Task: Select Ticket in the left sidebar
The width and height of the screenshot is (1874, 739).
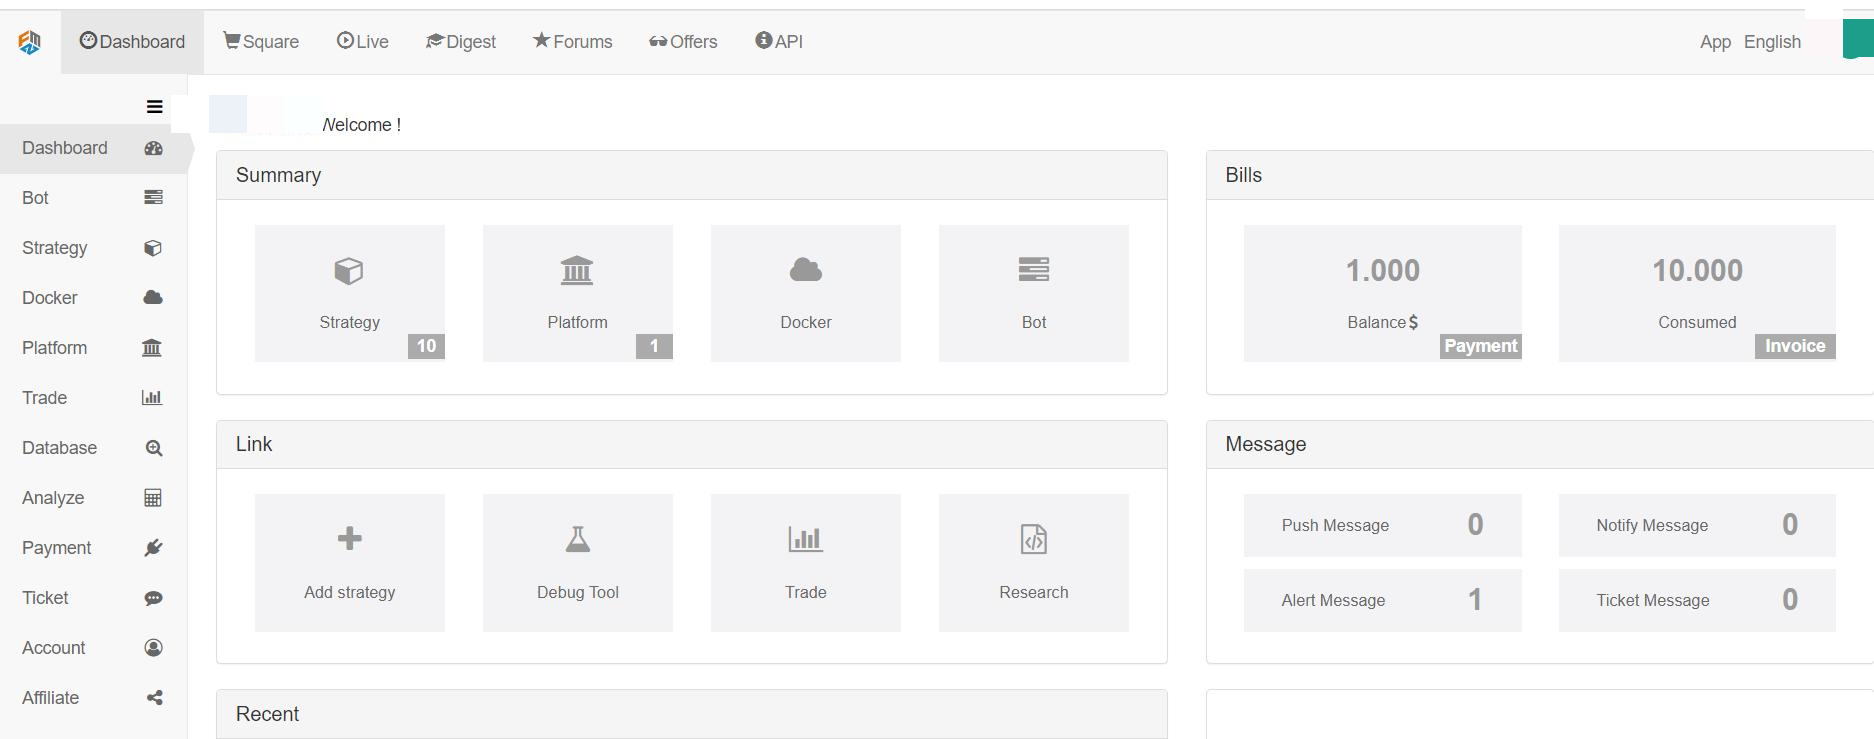Action: [x=94, y=598]
